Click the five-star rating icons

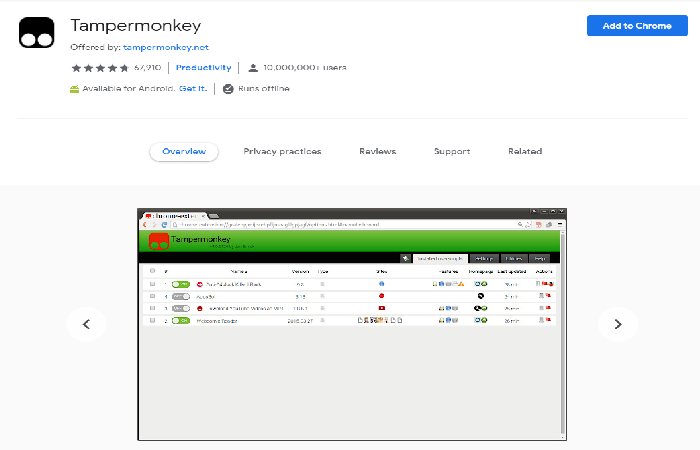pyautogui.click(x=100, y=68)
